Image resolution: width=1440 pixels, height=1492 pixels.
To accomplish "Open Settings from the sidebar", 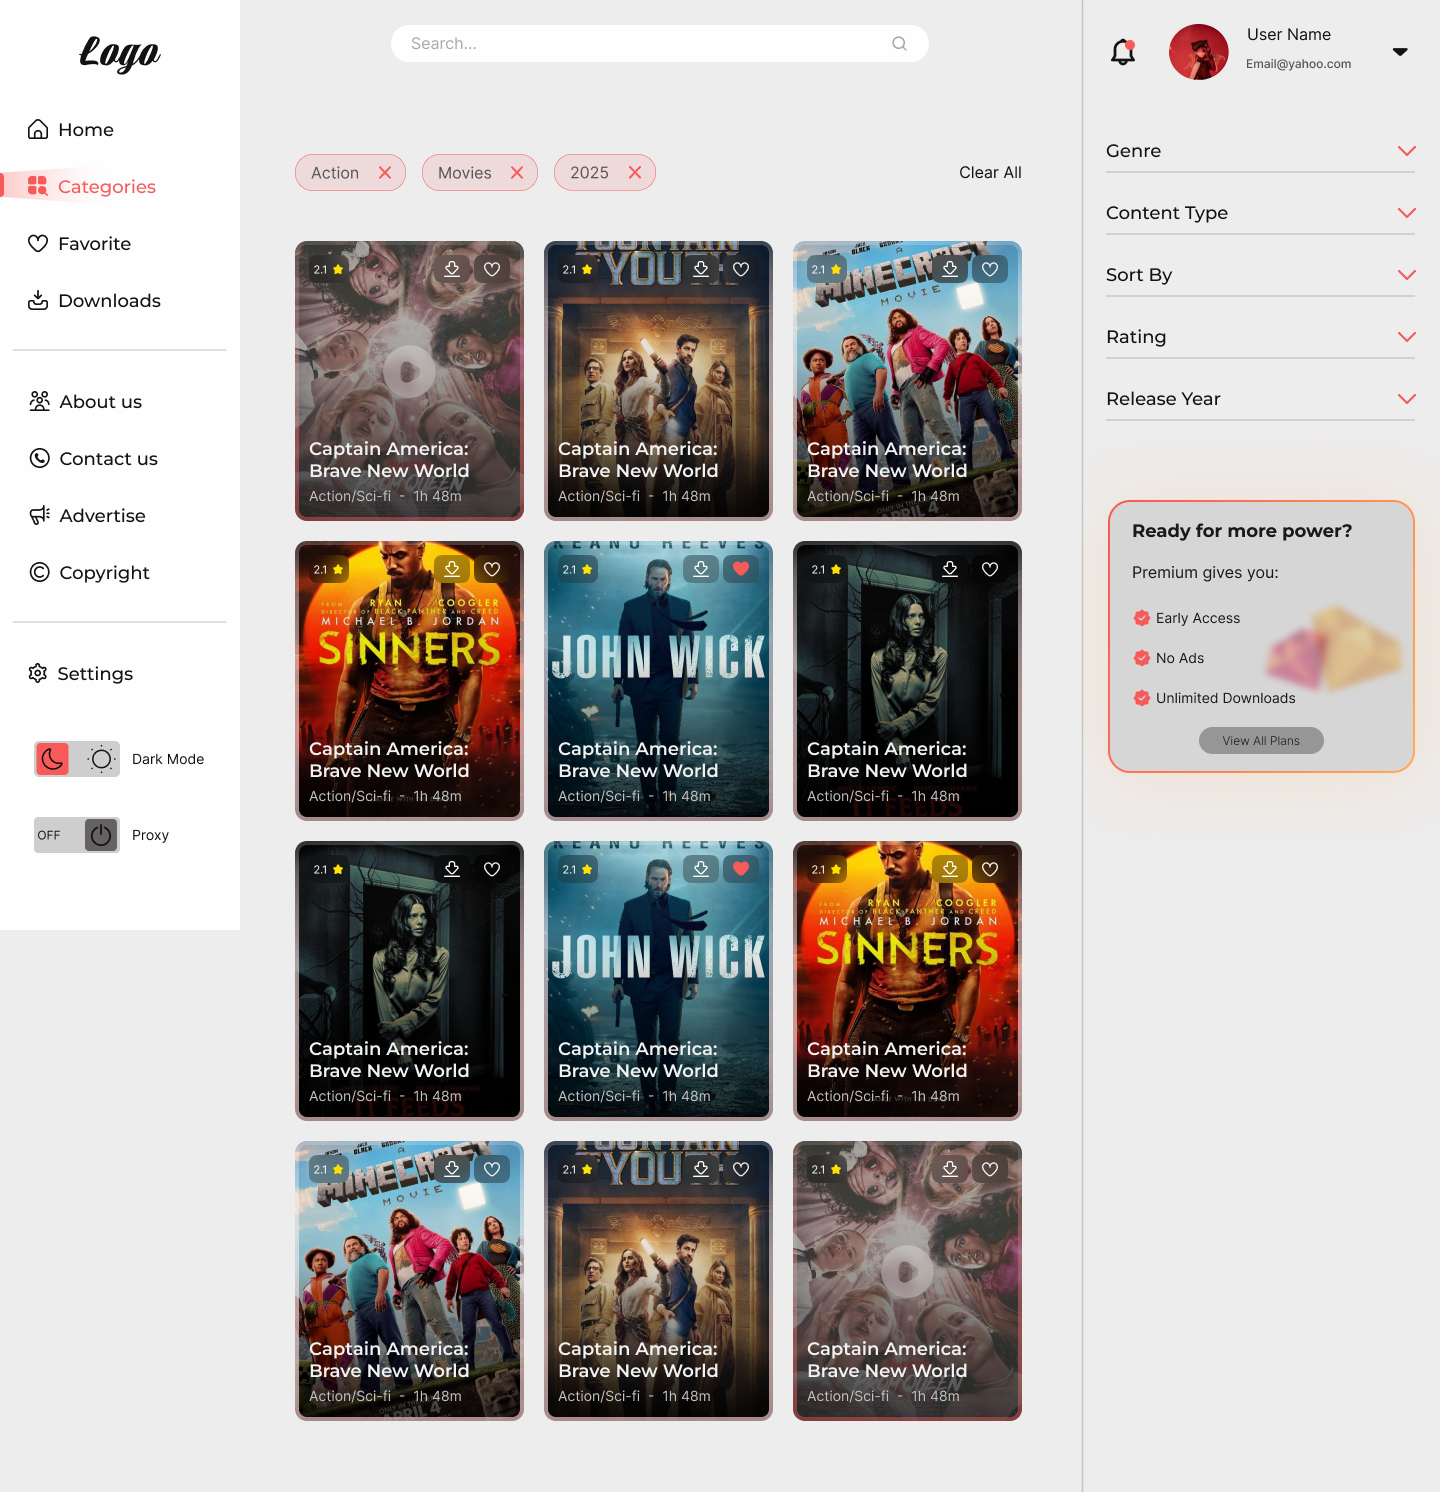I will click(x=81, y=674).
